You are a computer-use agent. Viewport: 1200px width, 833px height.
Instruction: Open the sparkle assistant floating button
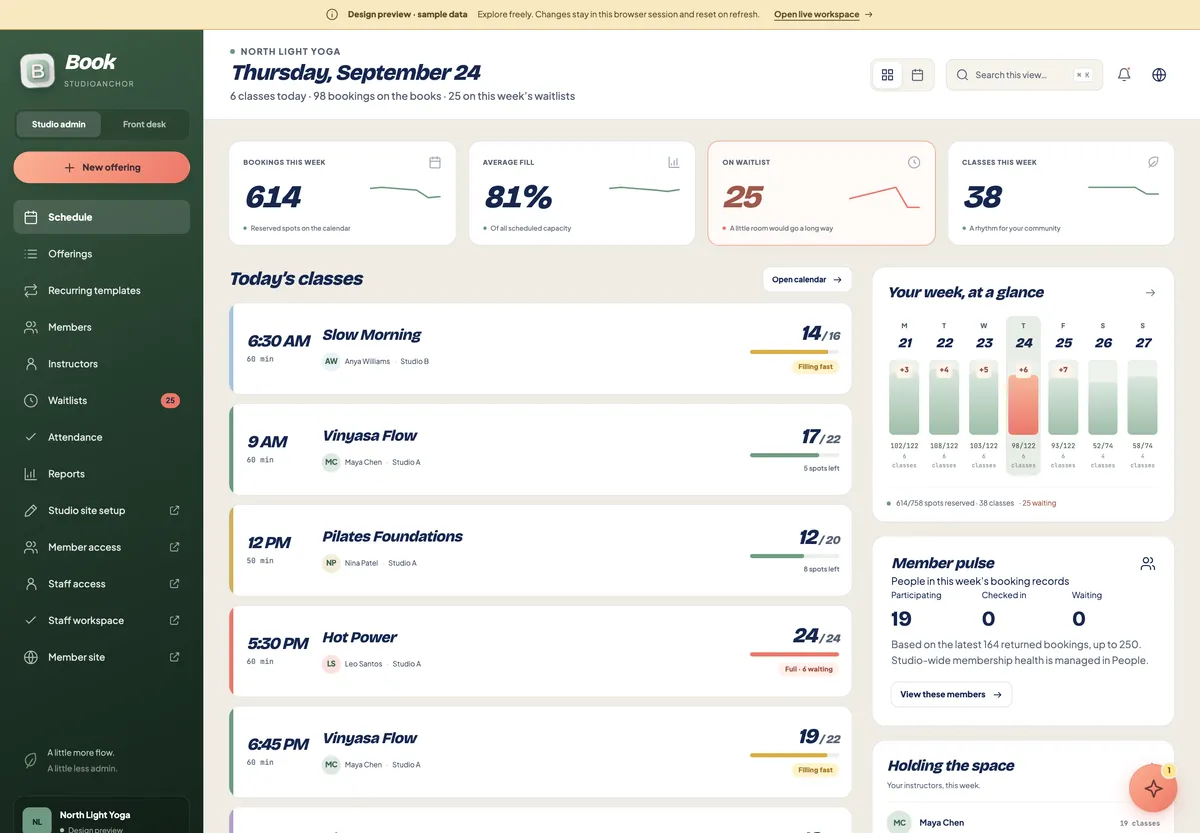(x=1153, y=788)
